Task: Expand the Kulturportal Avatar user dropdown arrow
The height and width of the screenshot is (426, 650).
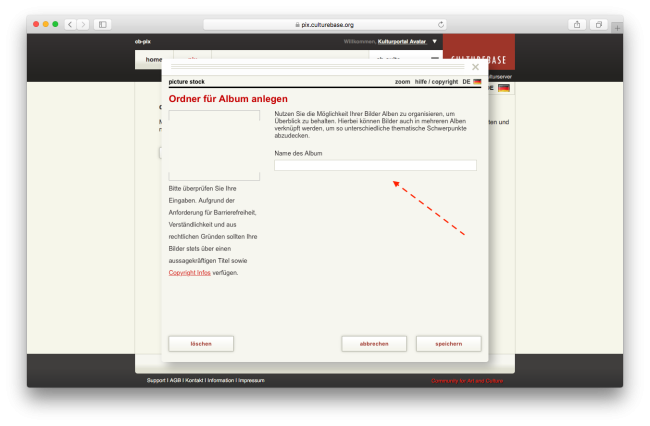Action: click(x=435, y=41)
